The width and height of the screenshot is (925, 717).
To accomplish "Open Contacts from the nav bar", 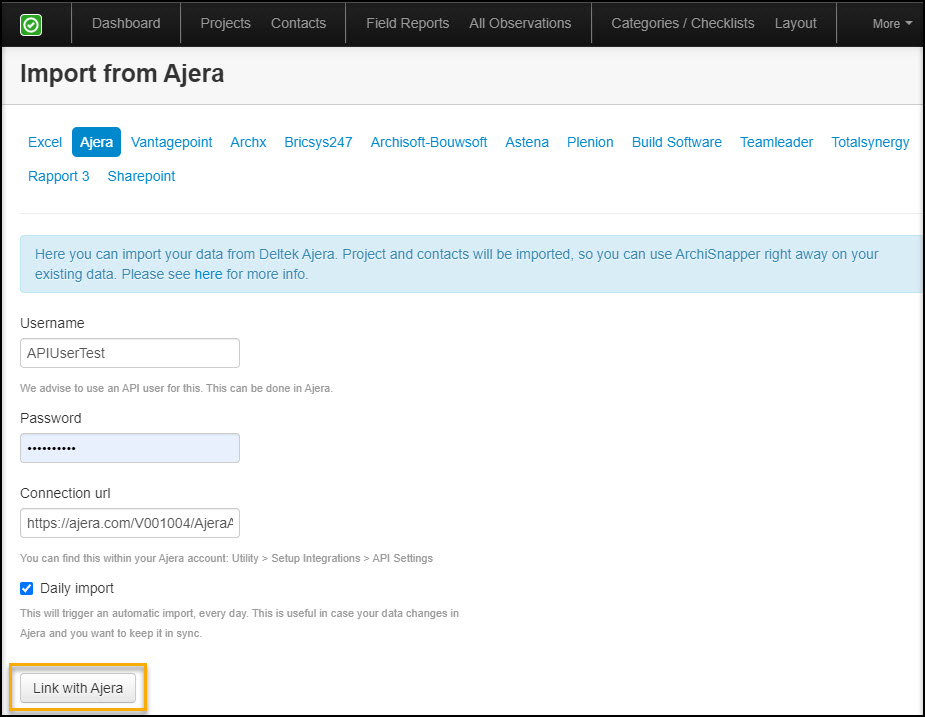I will pyautogui.click(x=299, y=23).
